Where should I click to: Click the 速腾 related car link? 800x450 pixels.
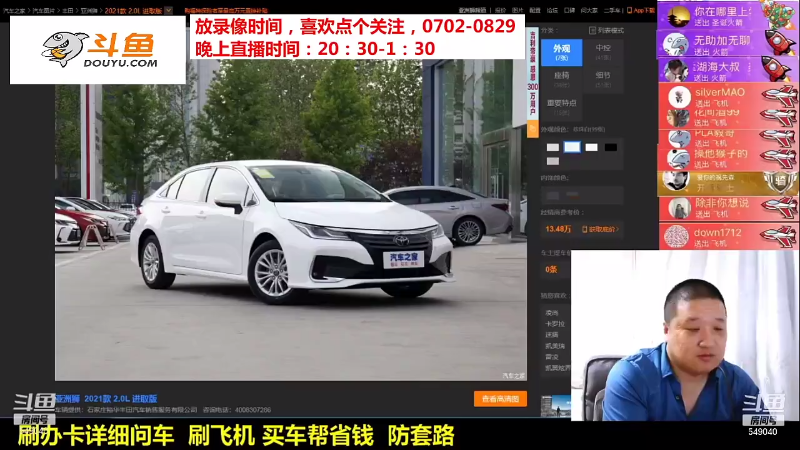(x=552, y=335)
